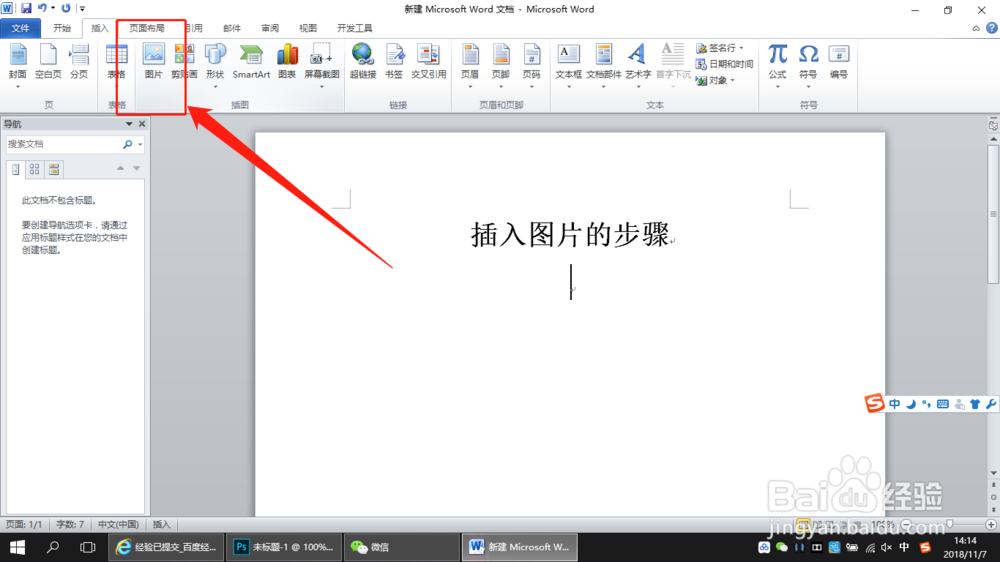This screenshot has width=1000, height=562.
Task: Insert Clip Art (剪贴画)
Action: coord(184,62)
